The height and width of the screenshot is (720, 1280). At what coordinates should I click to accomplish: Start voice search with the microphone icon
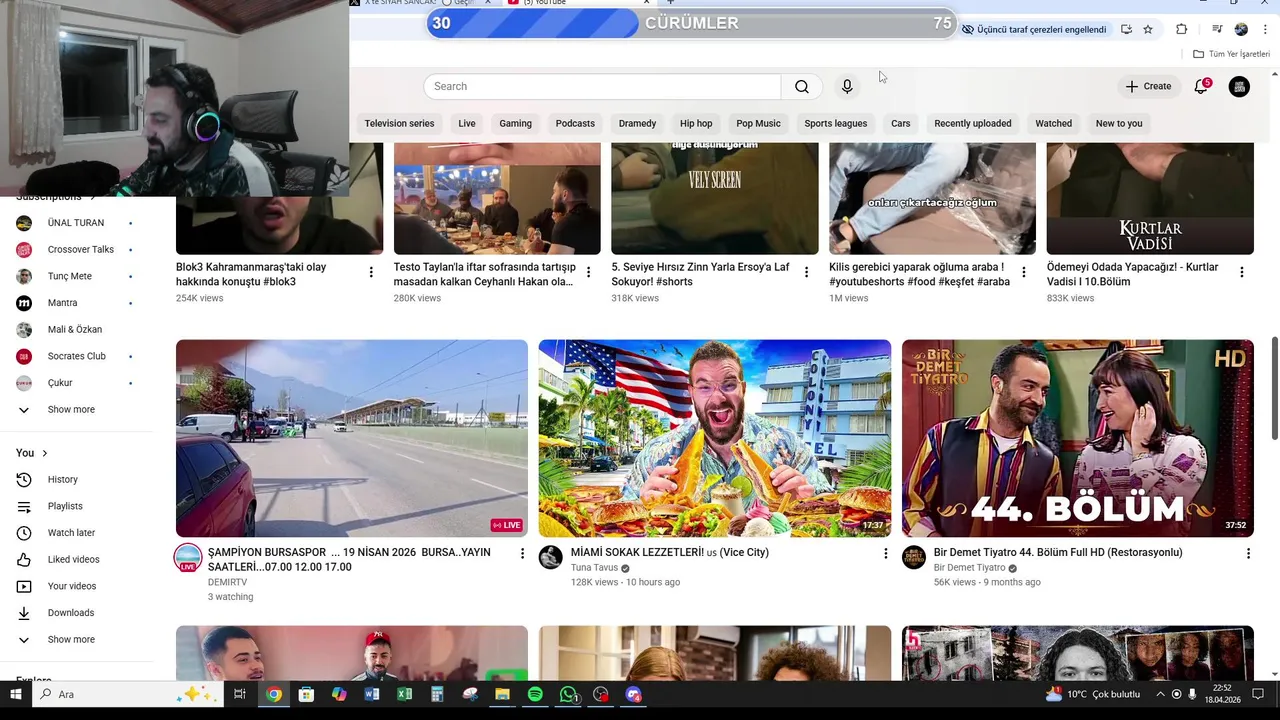[847, 87]
